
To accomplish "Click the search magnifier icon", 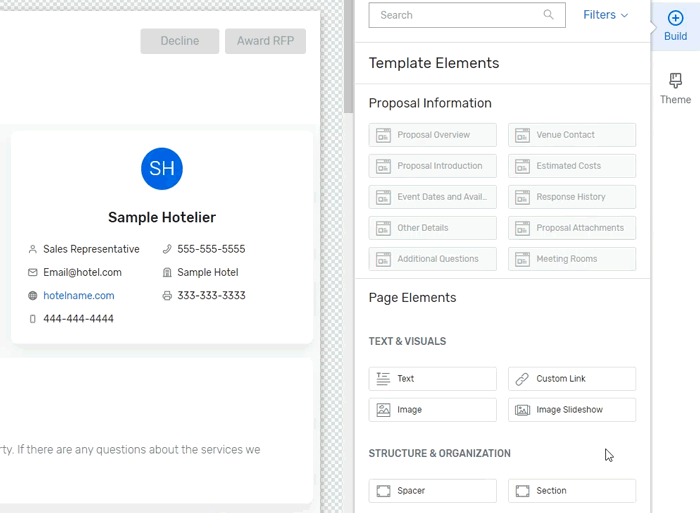I will 548,15.
